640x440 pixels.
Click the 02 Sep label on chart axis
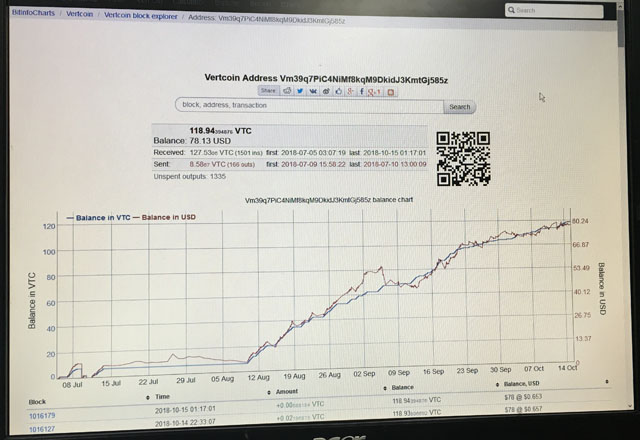click(364, 374)
